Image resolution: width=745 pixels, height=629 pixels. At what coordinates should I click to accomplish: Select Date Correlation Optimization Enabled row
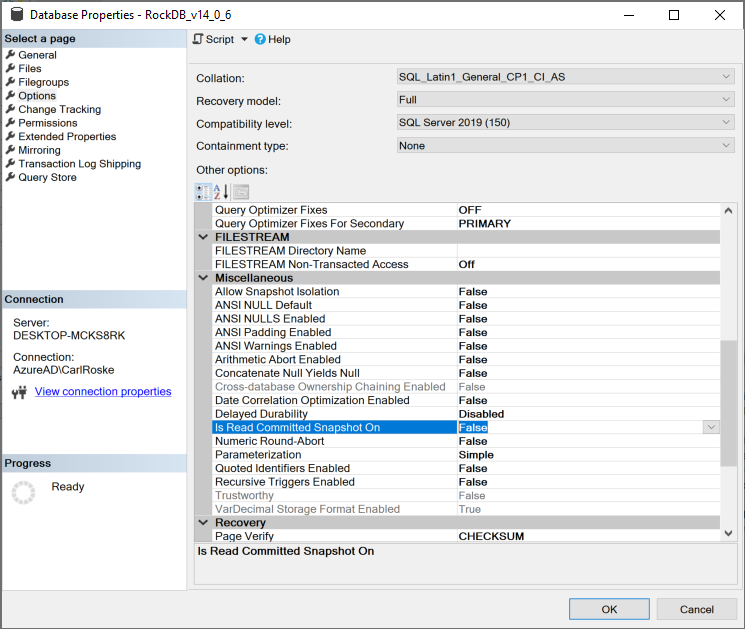466,400
